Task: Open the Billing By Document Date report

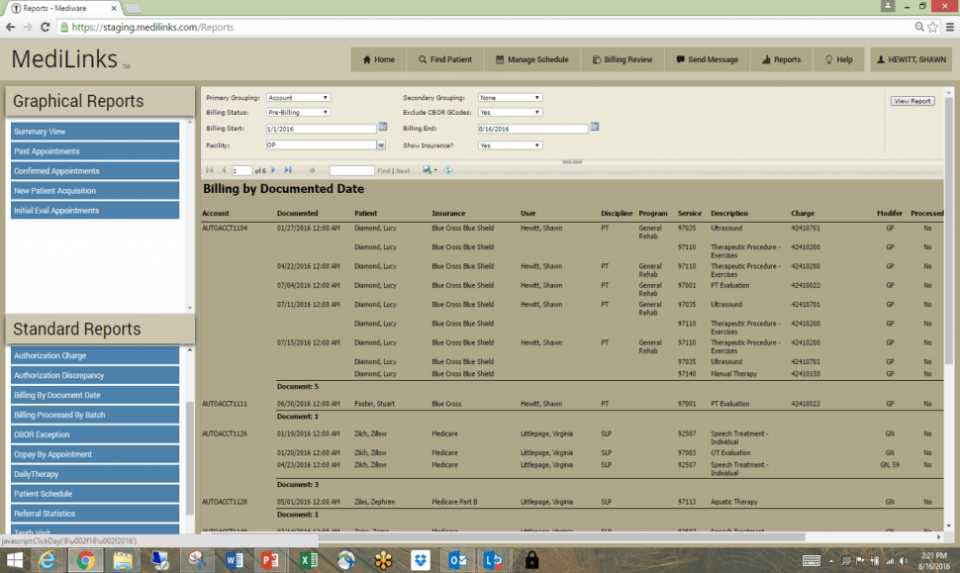Action: pos(95,395)
